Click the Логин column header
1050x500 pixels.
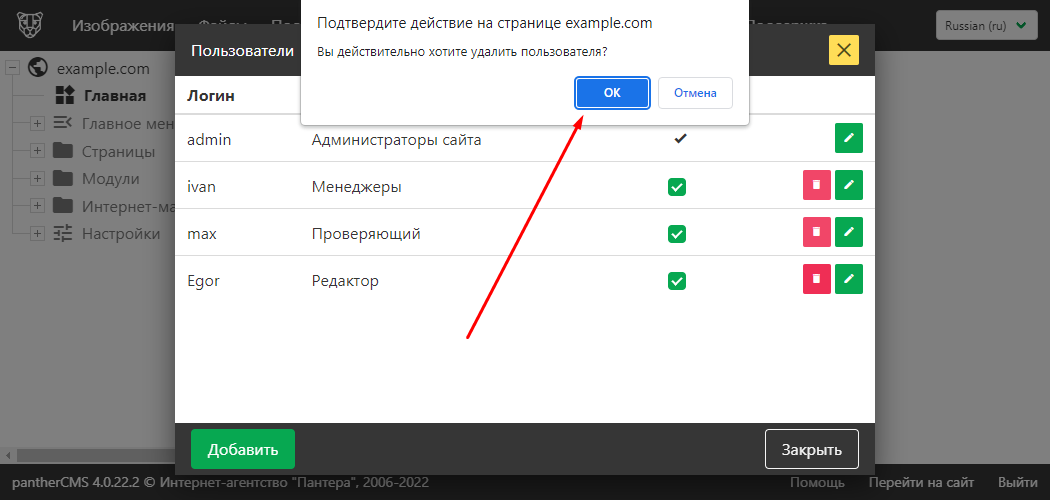click(x=211, y=96)
